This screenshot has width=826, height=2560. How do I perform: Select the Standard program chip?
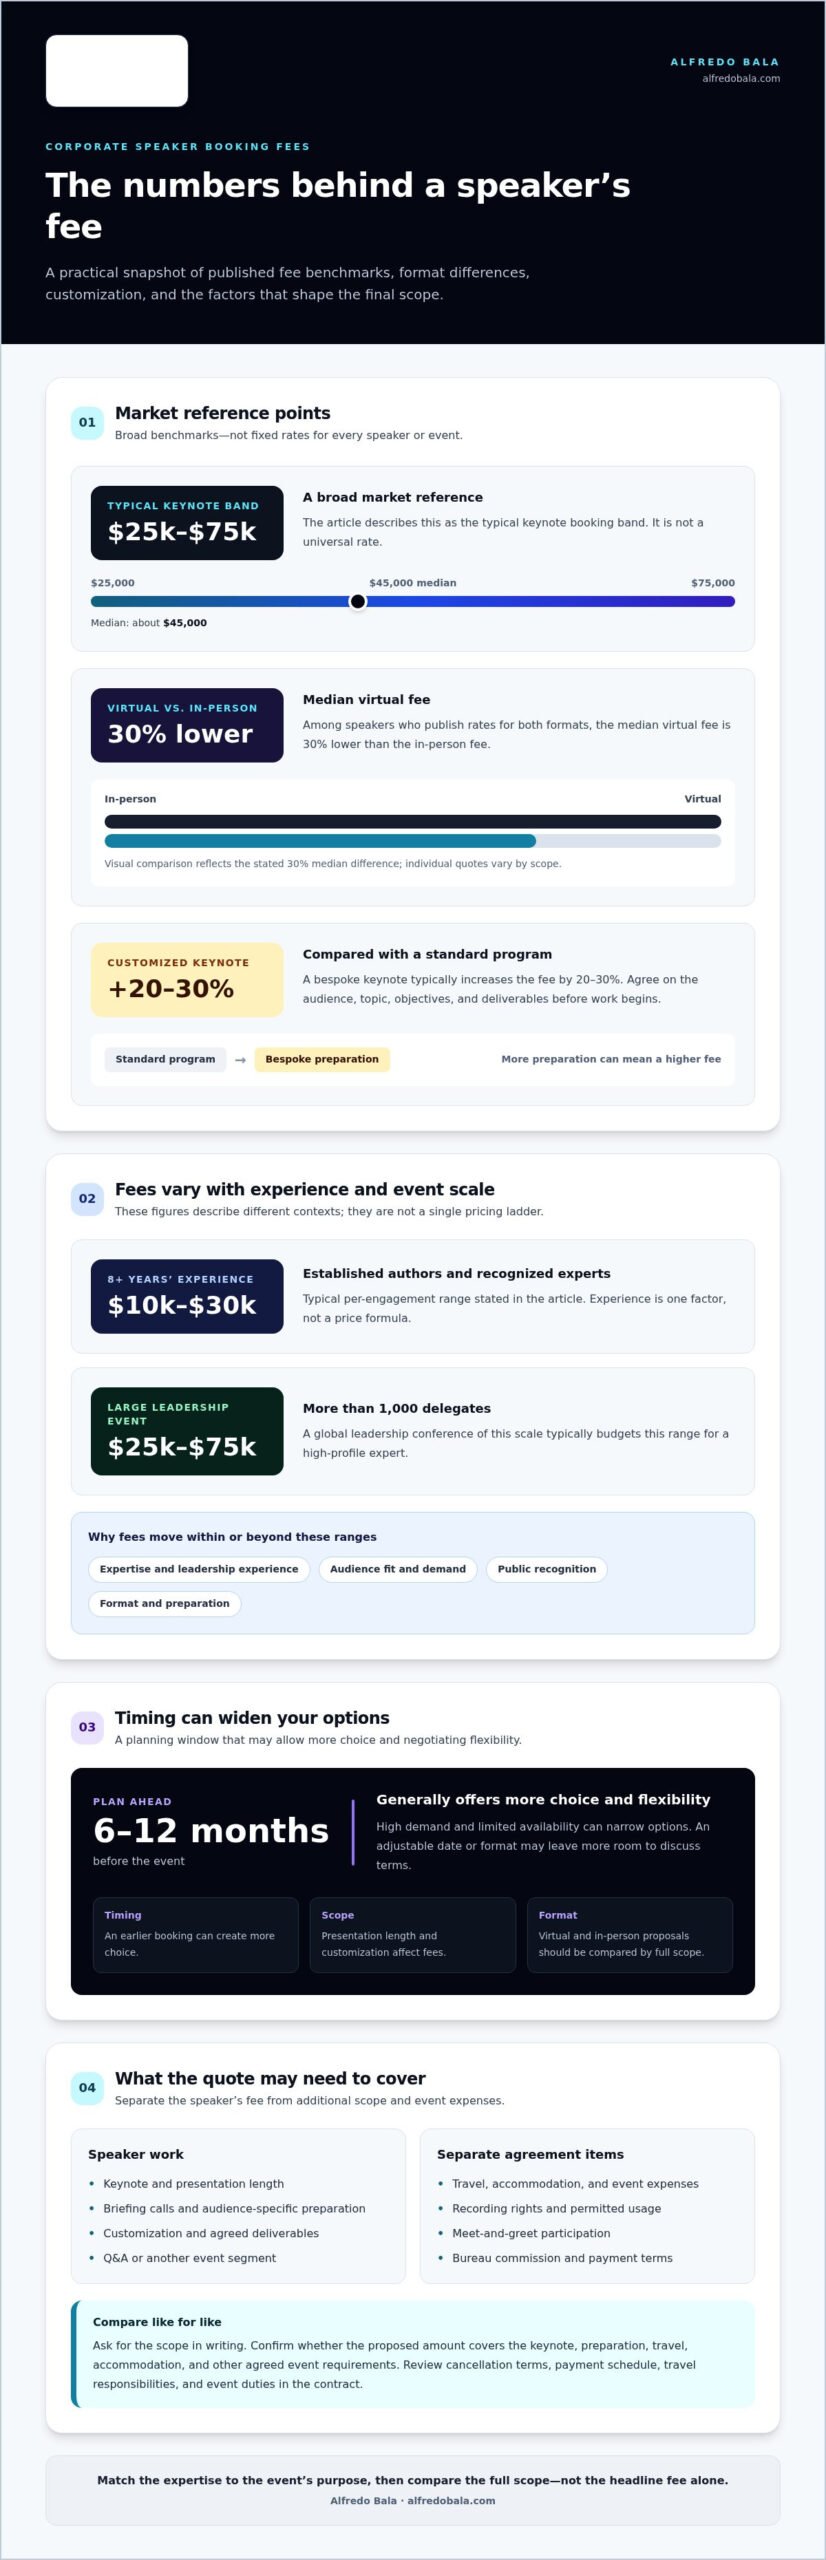(165, 1059)
